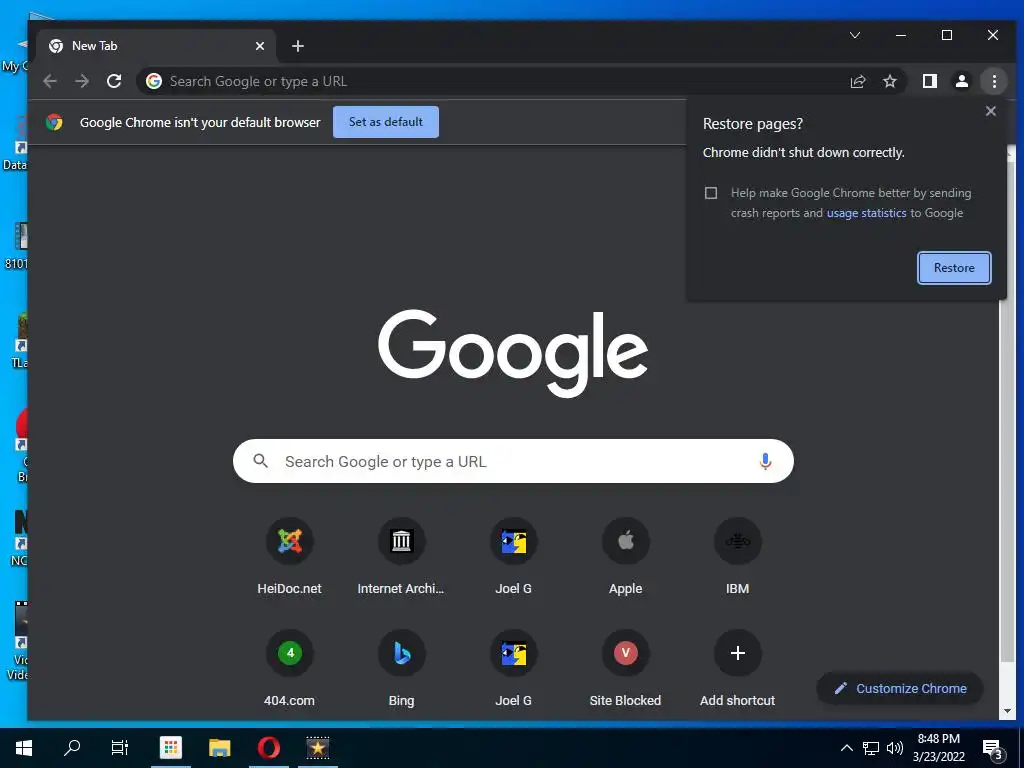Open File Explorer from taskbar
This screenshot has height=768, width=1024.
(x=219, y=748)
